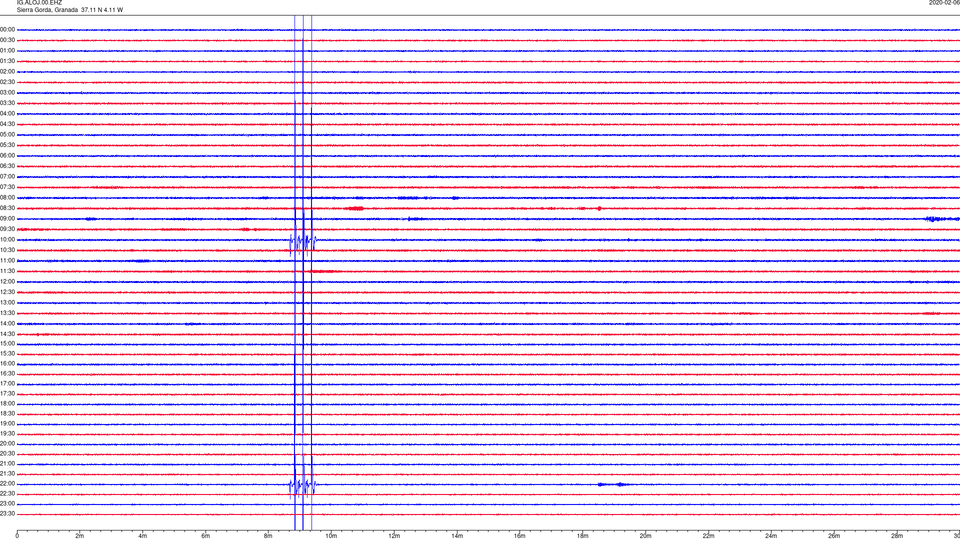The width and height of the screenshot is (960, 540).
Task: Click the station code IG.ALOJ.00.EHZ title
Action: click(39, 3)
